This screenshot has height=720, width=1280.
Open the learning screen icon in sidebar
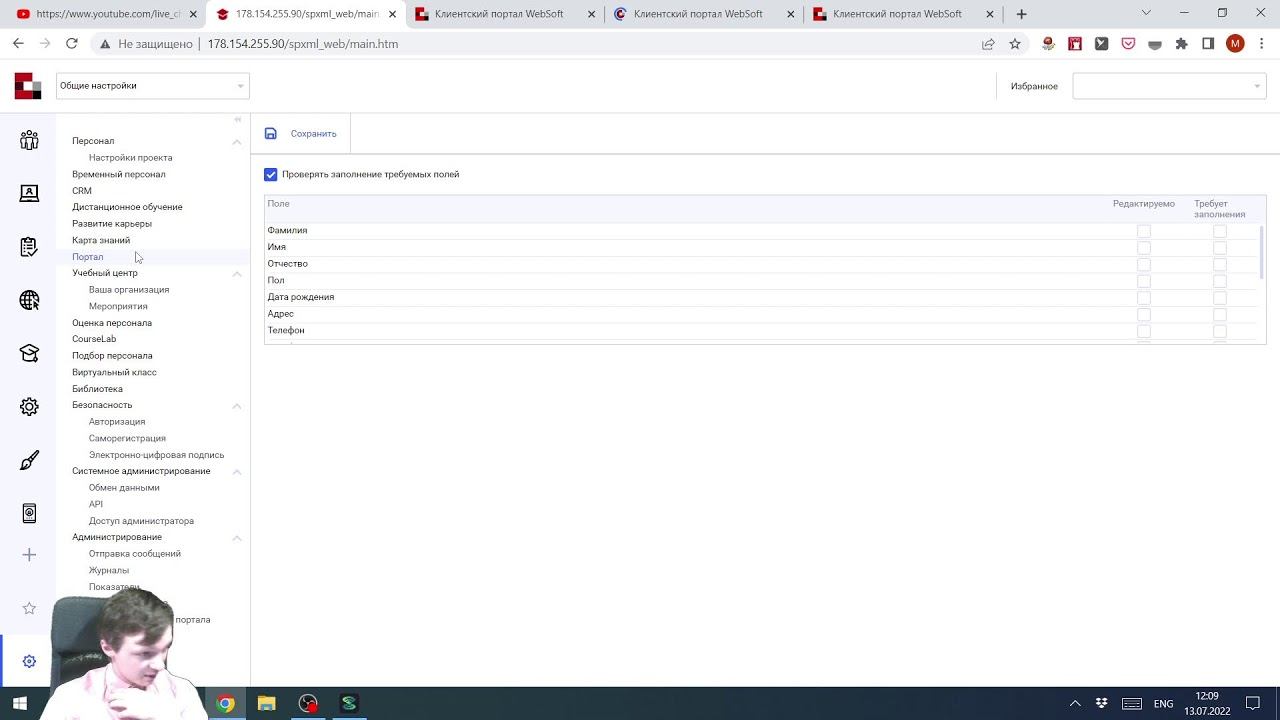click(29, 193)
